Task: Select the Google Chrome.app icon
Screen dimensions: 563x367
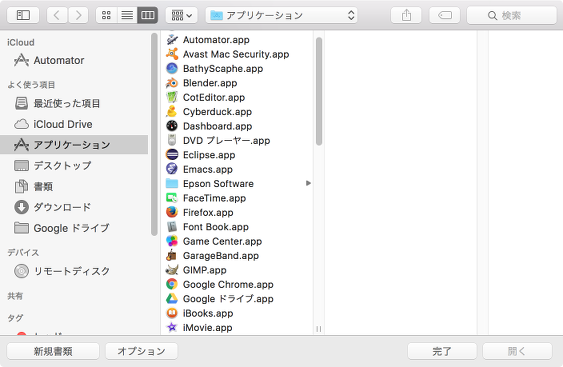Action: pos(172,284)
